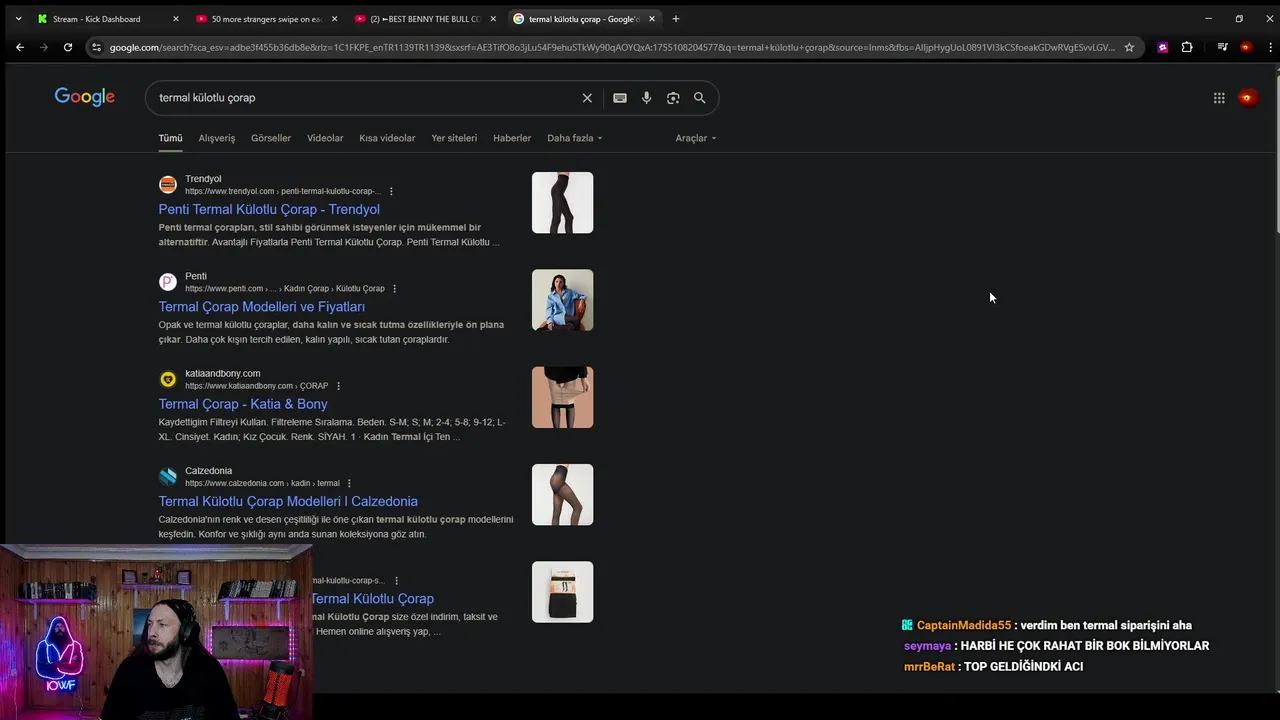This screenshot has width=1280, height=720.
Task: Click the Calzedonia result thumbnail image
Action: [562, 494]
